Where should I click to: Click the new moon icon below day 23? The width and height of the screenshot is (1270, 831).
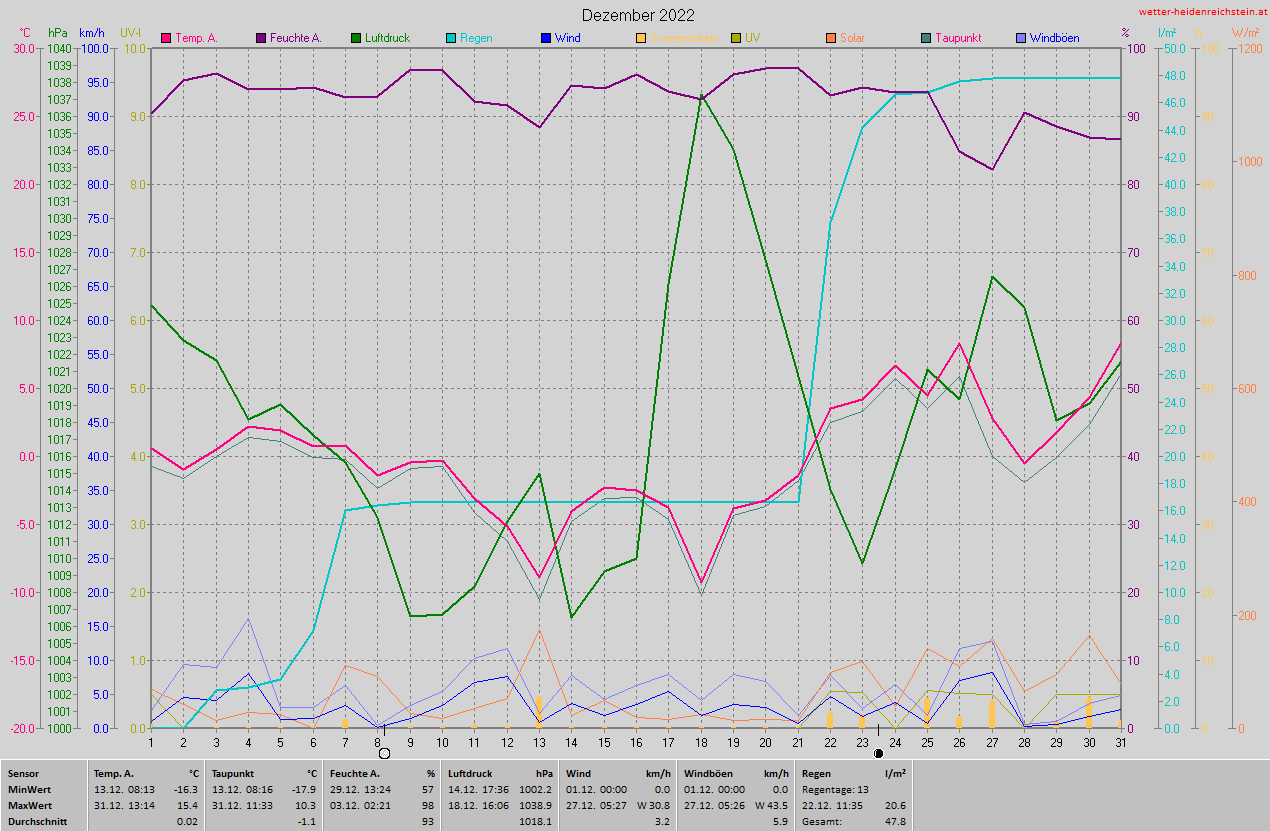point(878,753)
